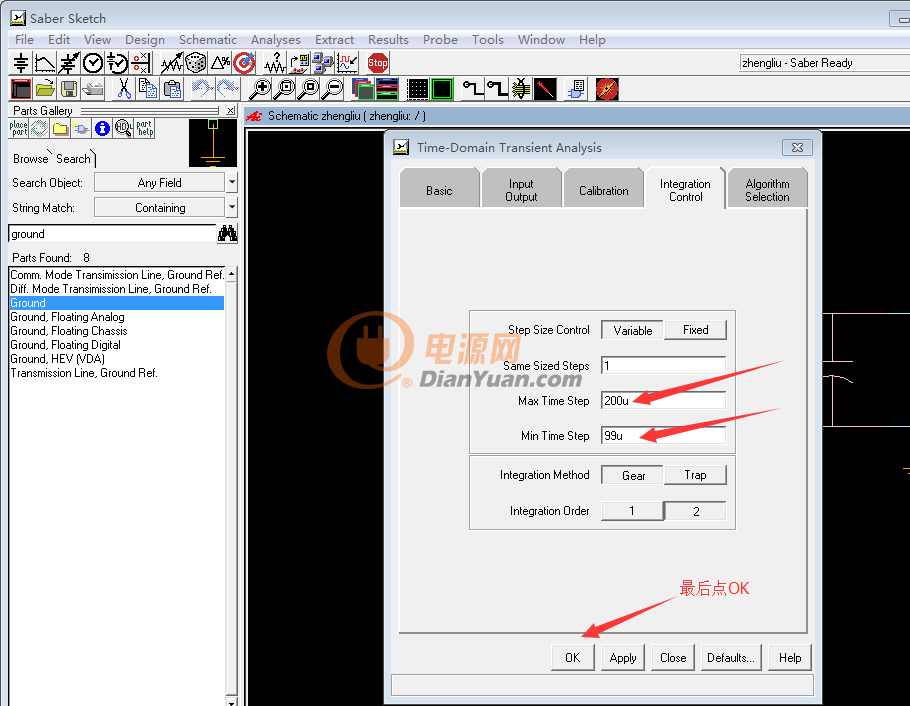910x706 pixels.
Task: Set Integration Order to 1
Action: [632, 511]
